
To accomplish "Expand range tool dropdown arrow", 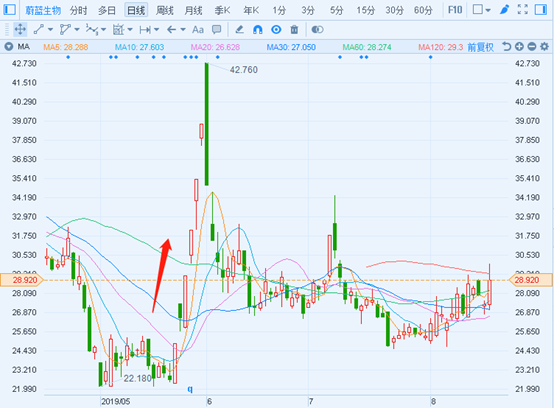I will (x=156, y=30).
